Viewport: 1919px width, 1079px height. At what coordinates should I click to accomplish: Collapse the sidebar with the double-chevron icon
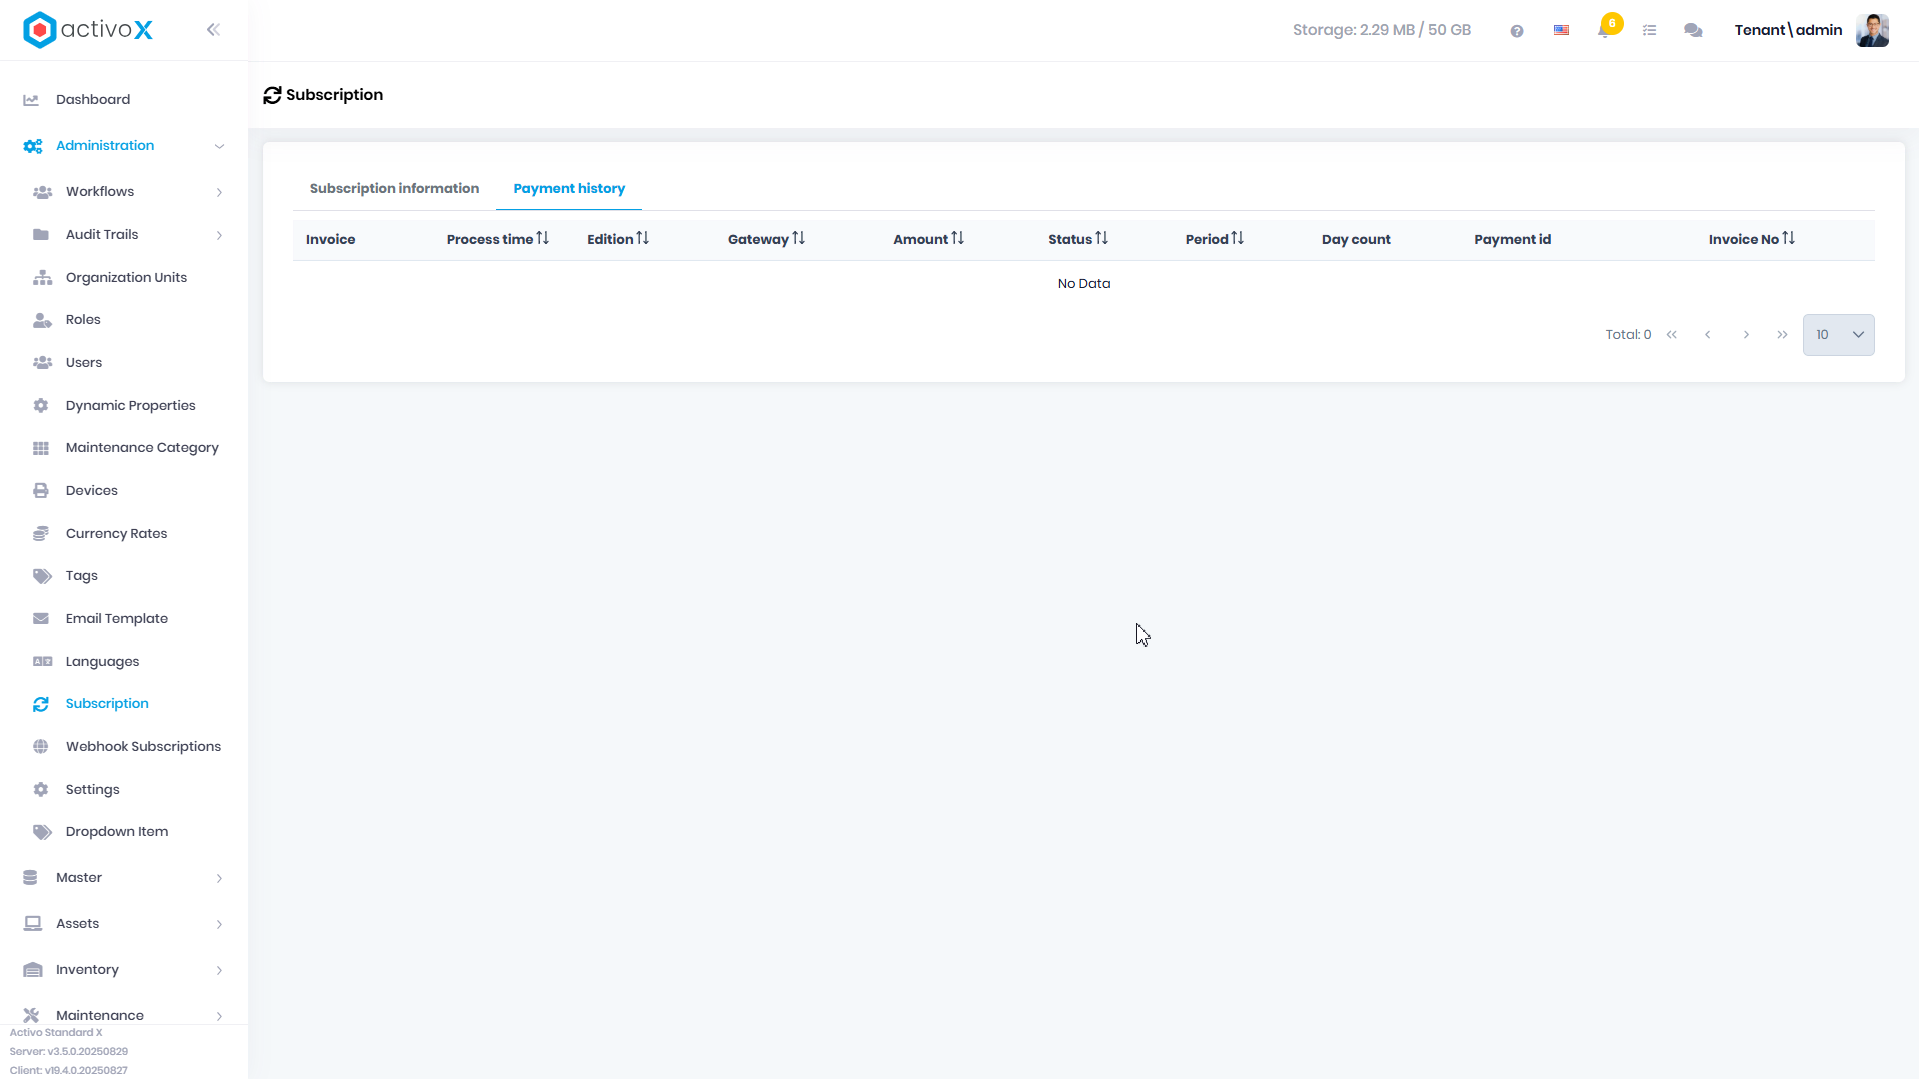point(213,30)
